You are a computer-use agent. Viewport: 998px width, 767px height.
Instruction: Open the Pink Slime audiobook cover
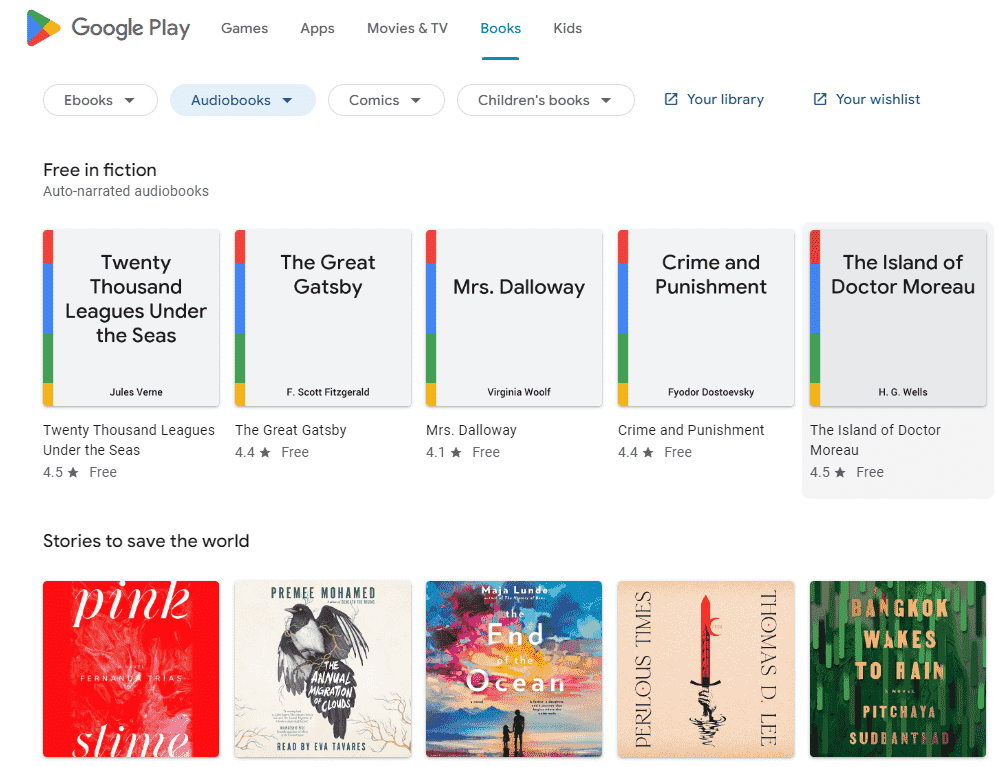tap(131, 669)
